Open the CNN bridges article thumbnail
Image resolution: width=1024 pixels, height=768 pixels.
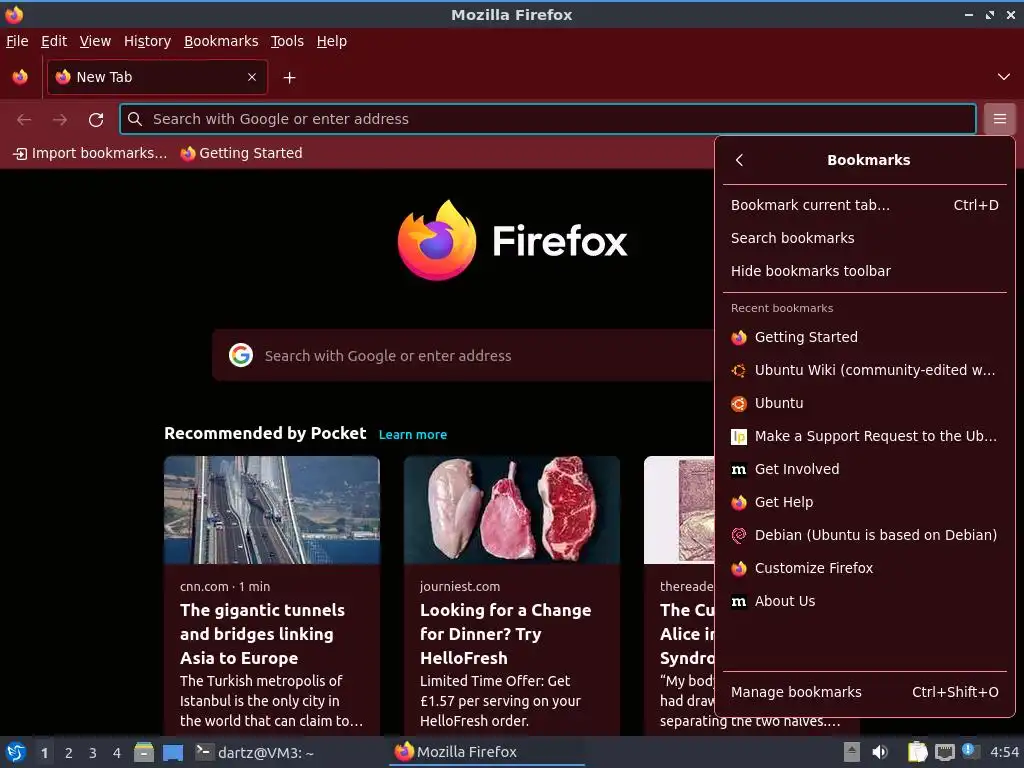(x=272, y=510)
